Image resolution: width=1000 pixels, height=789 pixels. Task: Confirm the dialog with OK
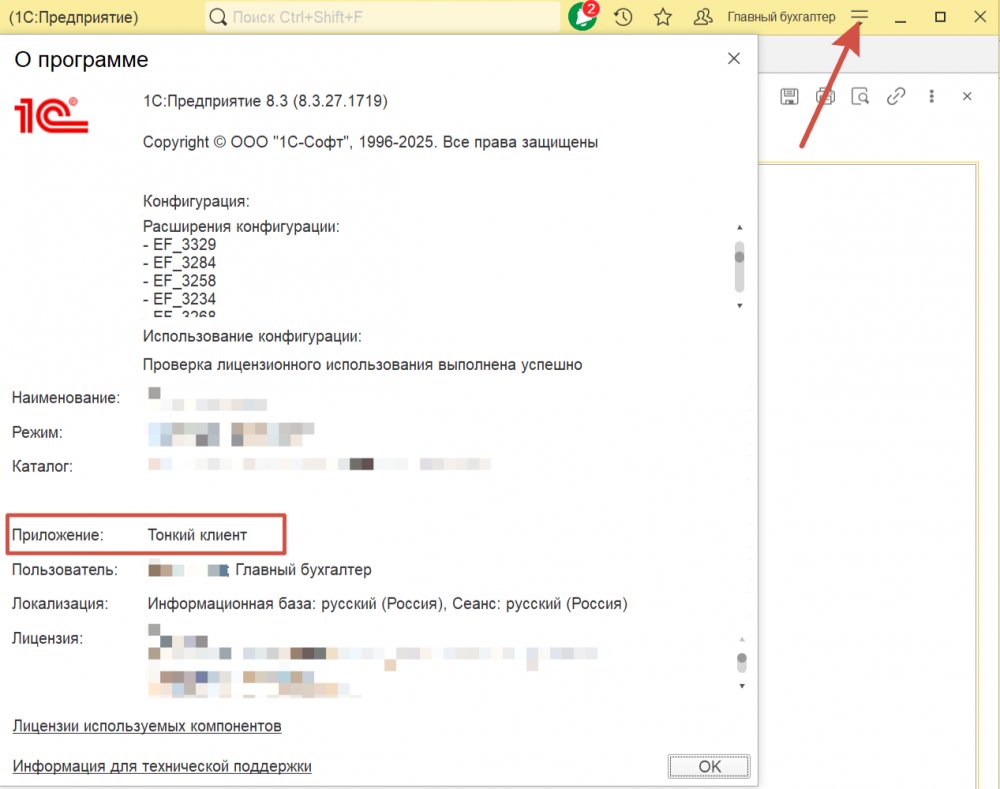709,766
